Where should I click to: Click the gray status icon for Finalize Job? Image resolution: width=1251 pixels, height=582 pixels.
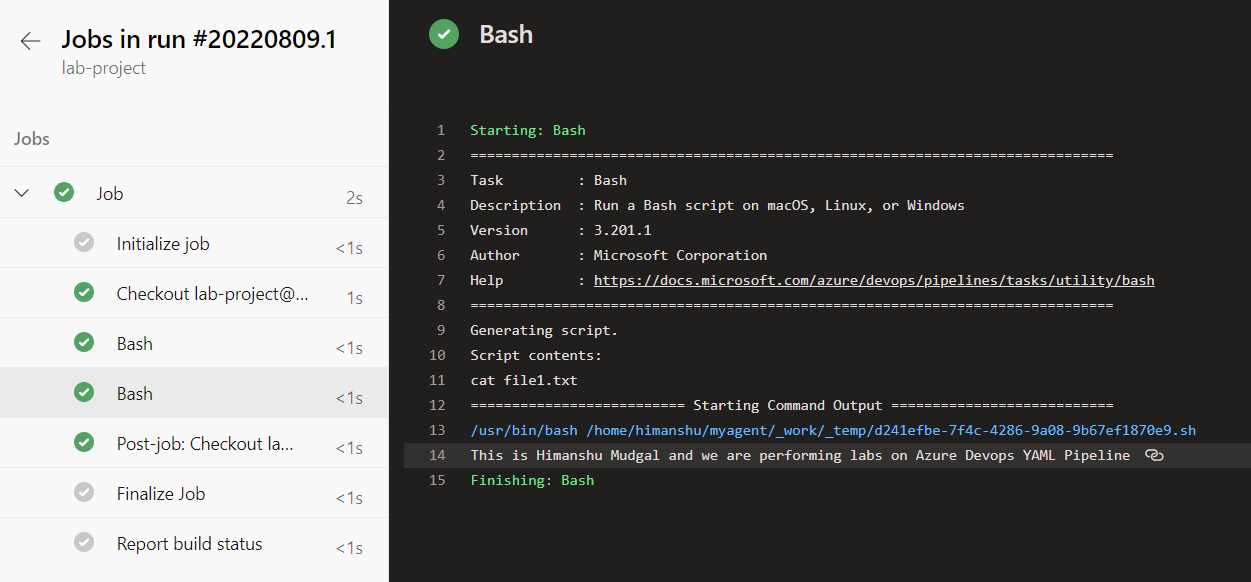(x=84, y=493)
